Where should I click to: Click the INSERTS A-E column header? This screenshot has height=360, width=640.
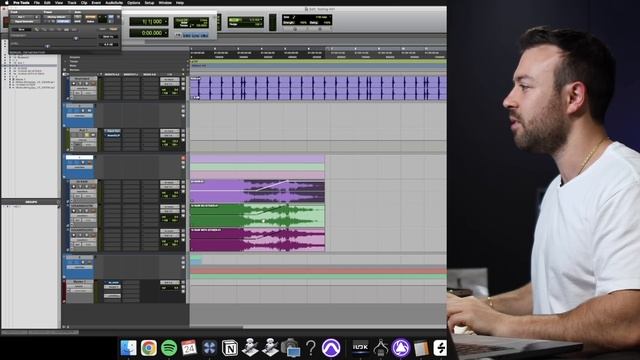coord(112,74)
